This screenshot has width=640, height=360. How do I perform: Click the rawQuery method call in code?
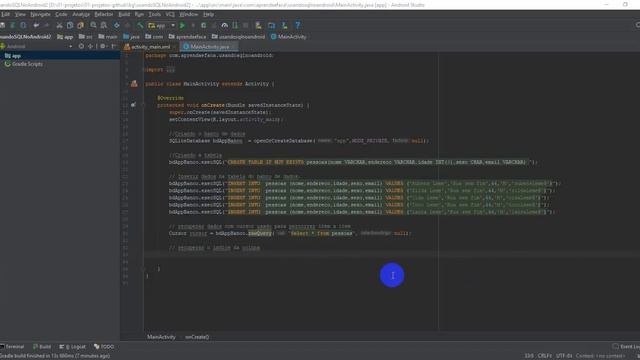click(260, 233)
